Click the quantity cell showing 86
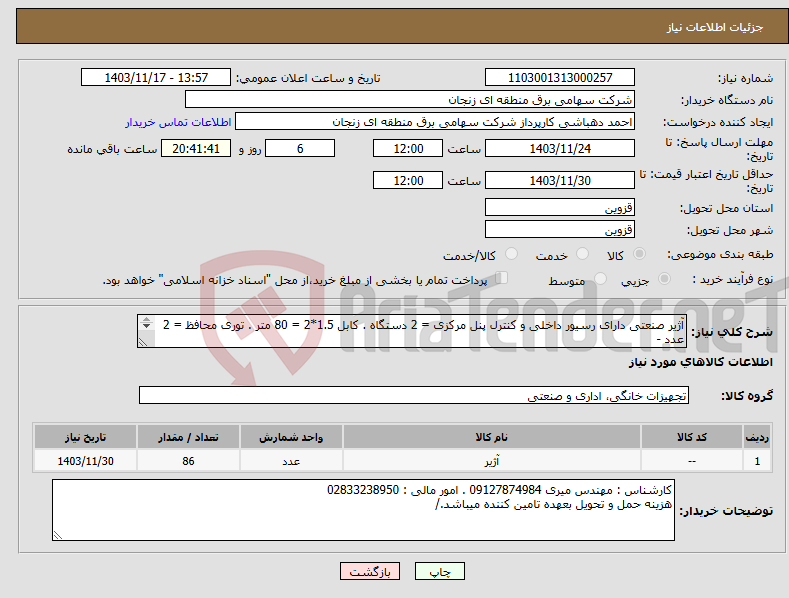Screen dimensions: 789x598 (x=188, y=461)
